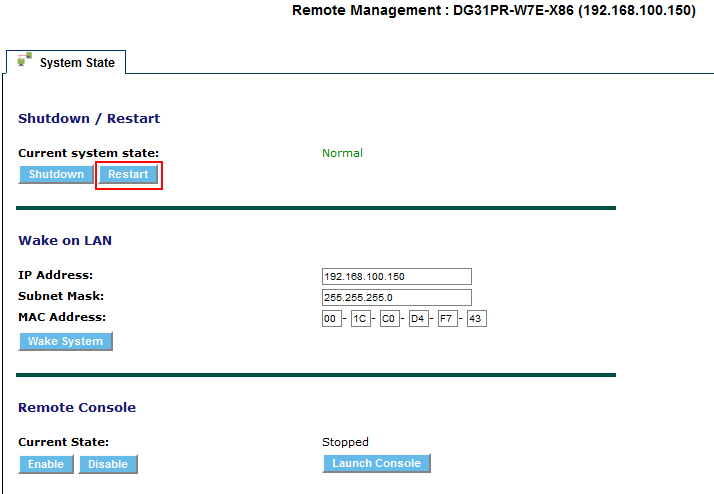Click the Remote Management page title
Screen dimensions: 714x494
coord(493,11)
